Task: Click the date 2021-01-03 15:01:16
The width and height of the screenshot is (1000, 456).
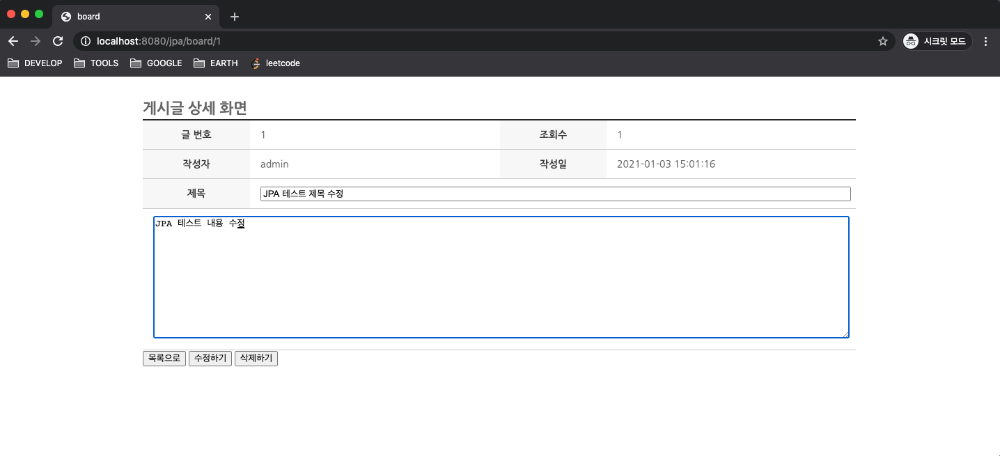Action: click(666, 164)
